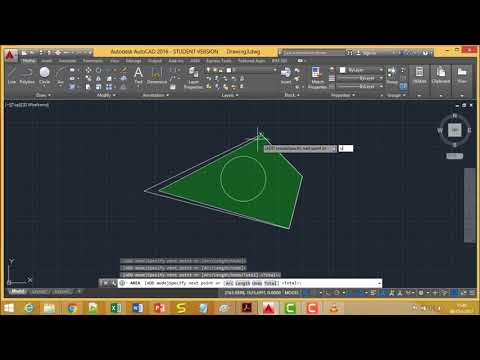The image size is (480, 360).
Task: Switch to the Insert ribbon tab
Action: (x=47, y=61)
